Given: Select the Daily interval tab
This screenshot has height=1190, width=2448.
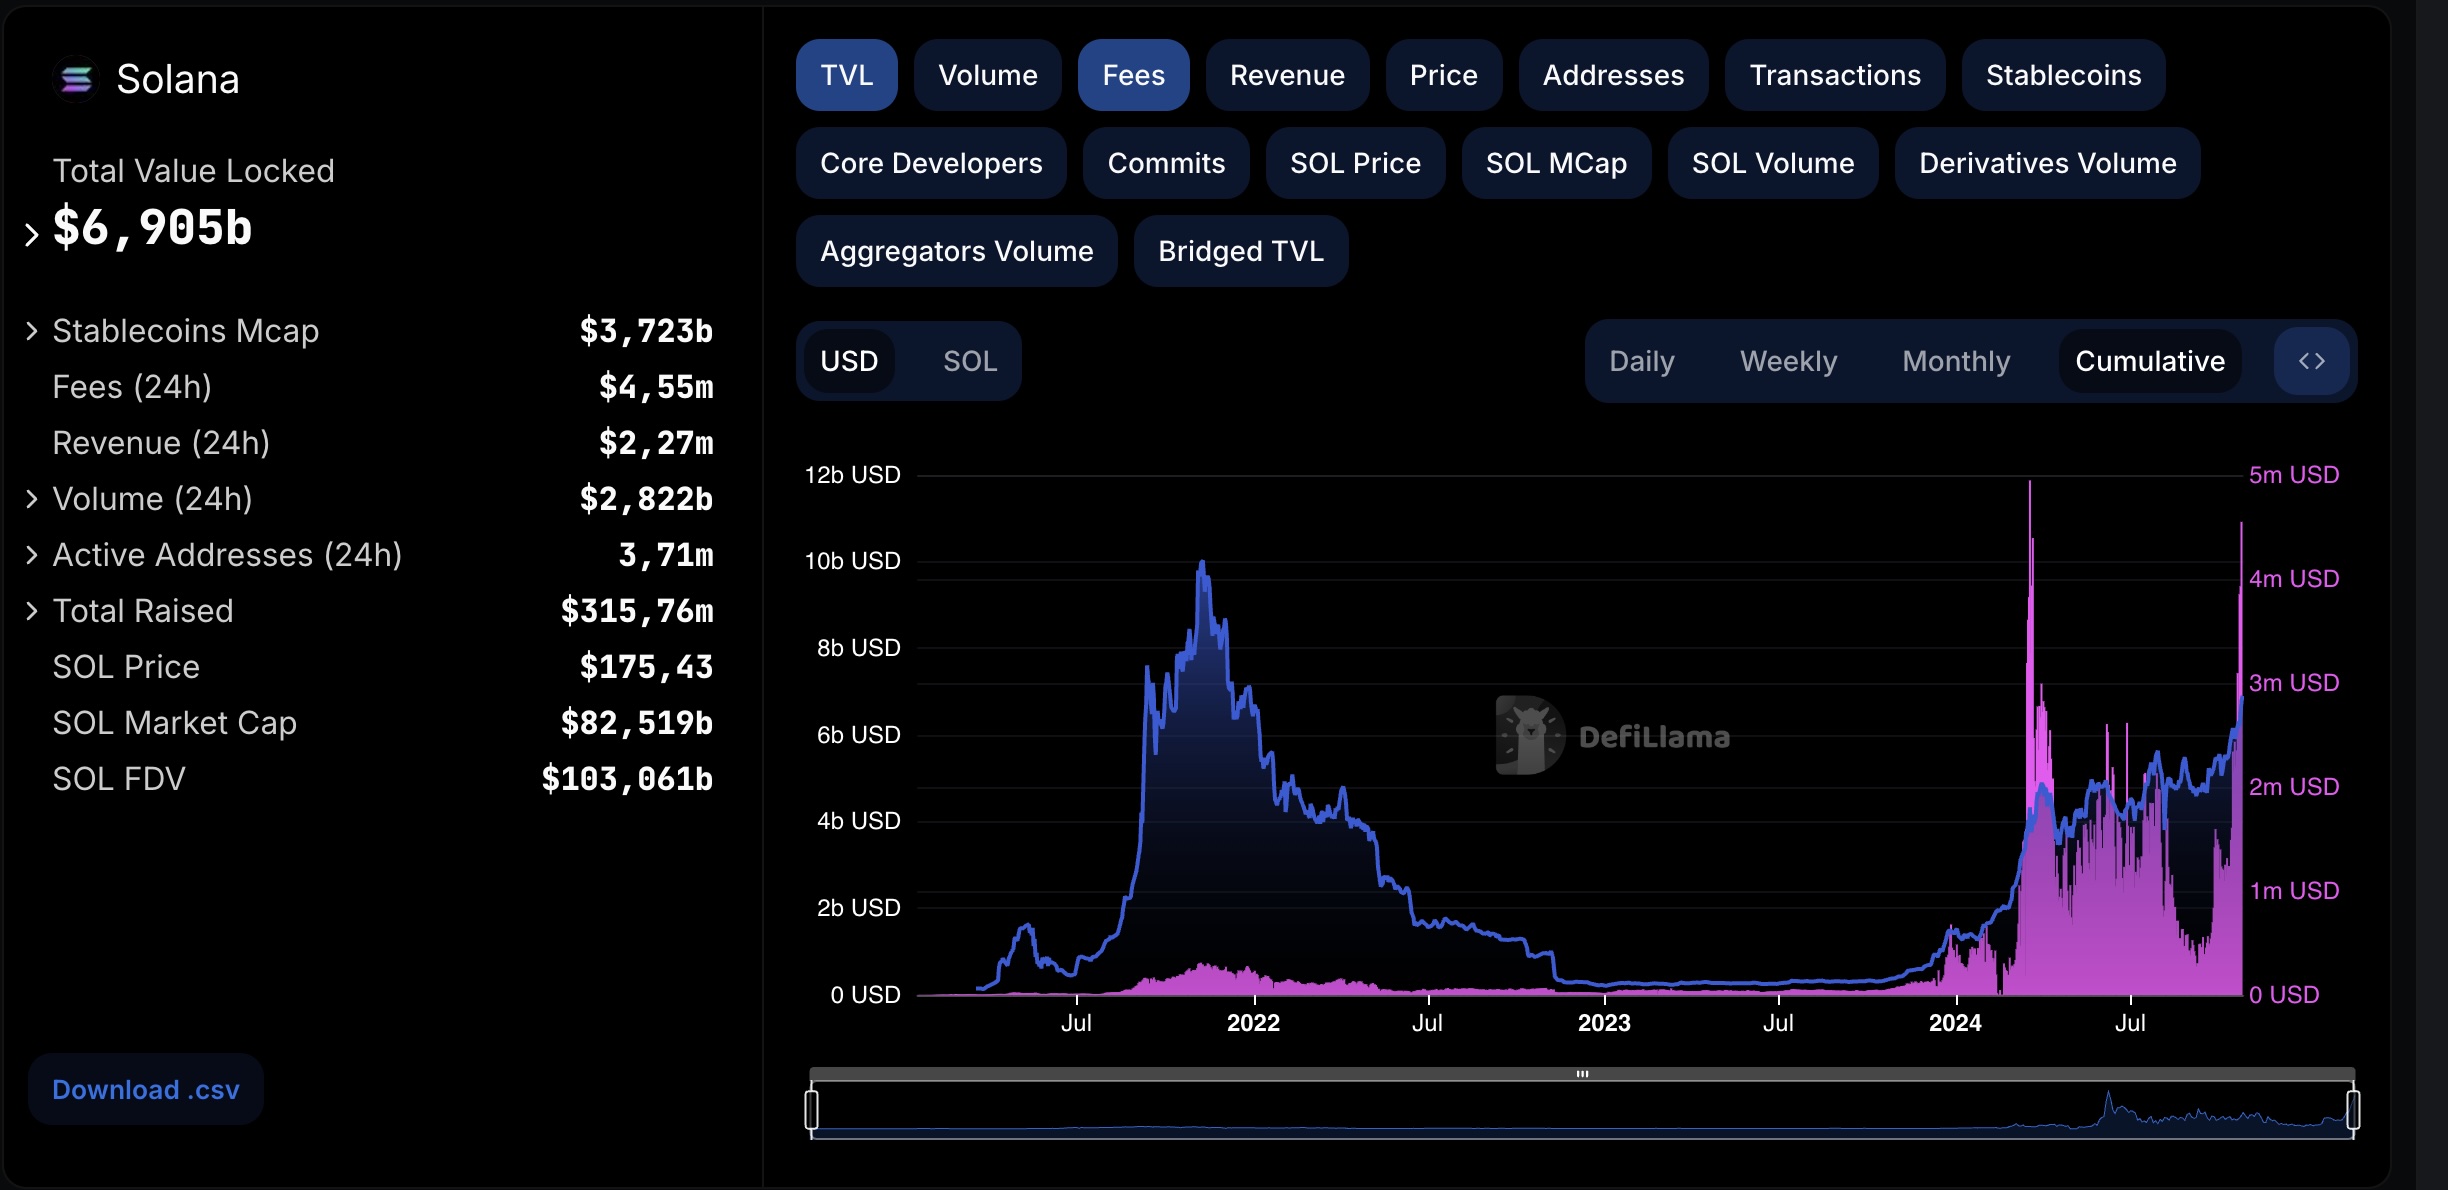Looking at the screenshot, I should coord(1641,361).
